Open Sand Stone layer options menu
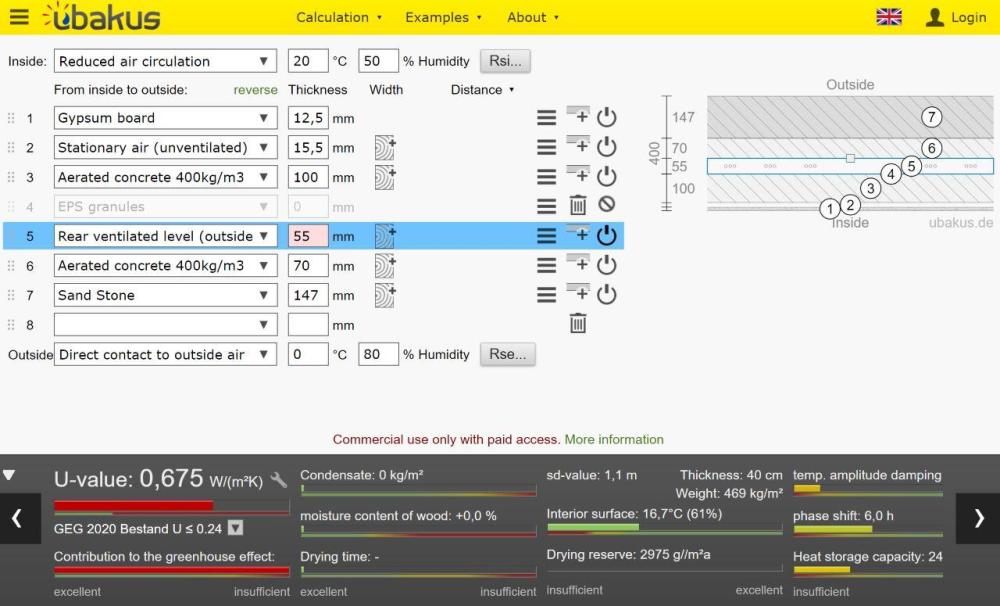The width and height of the screenshot is (1000, 606). [546, 295]
